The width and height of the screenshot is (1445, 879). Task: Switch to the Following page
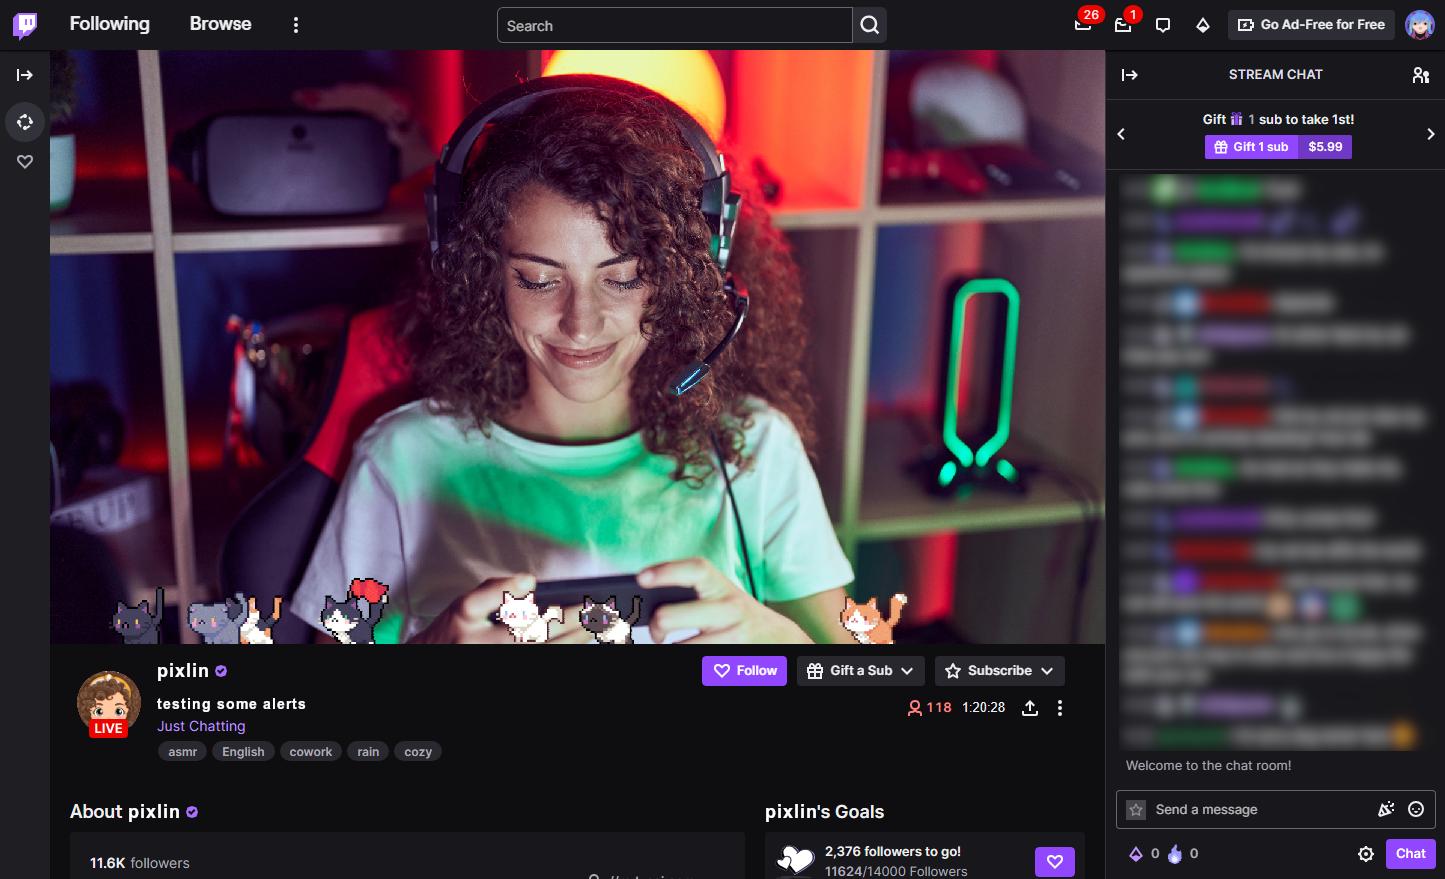(x=109, y=24)
